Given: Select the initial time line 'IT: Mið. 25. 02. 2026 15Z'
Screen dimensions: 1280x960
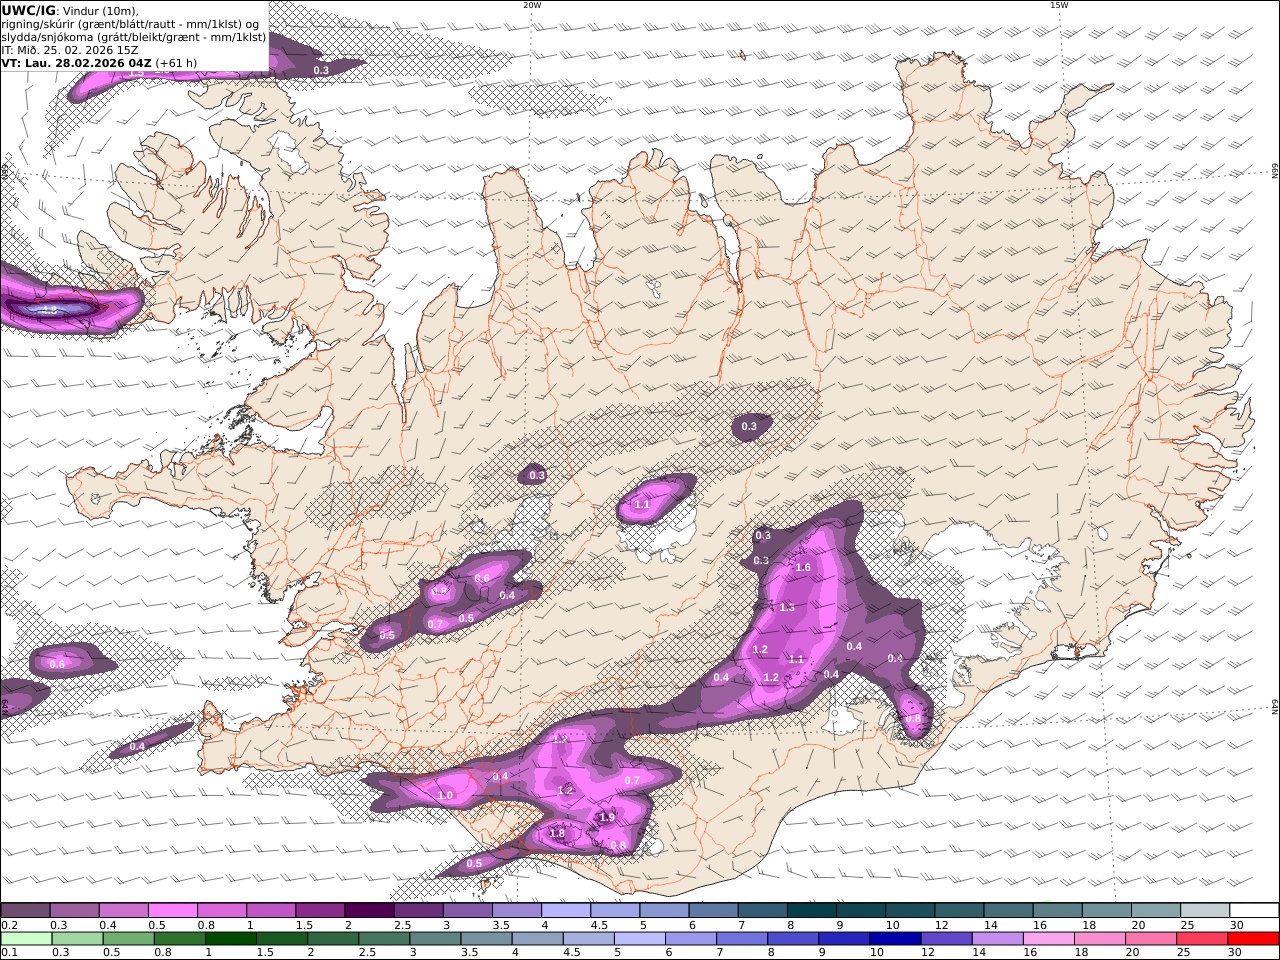Looking at the screenshot, I should (70, 50).
